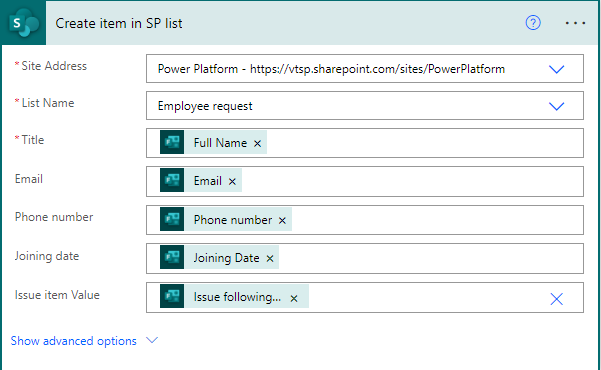Click Show advanced options link
Viewport: 601px width, 370px height.
74,341
